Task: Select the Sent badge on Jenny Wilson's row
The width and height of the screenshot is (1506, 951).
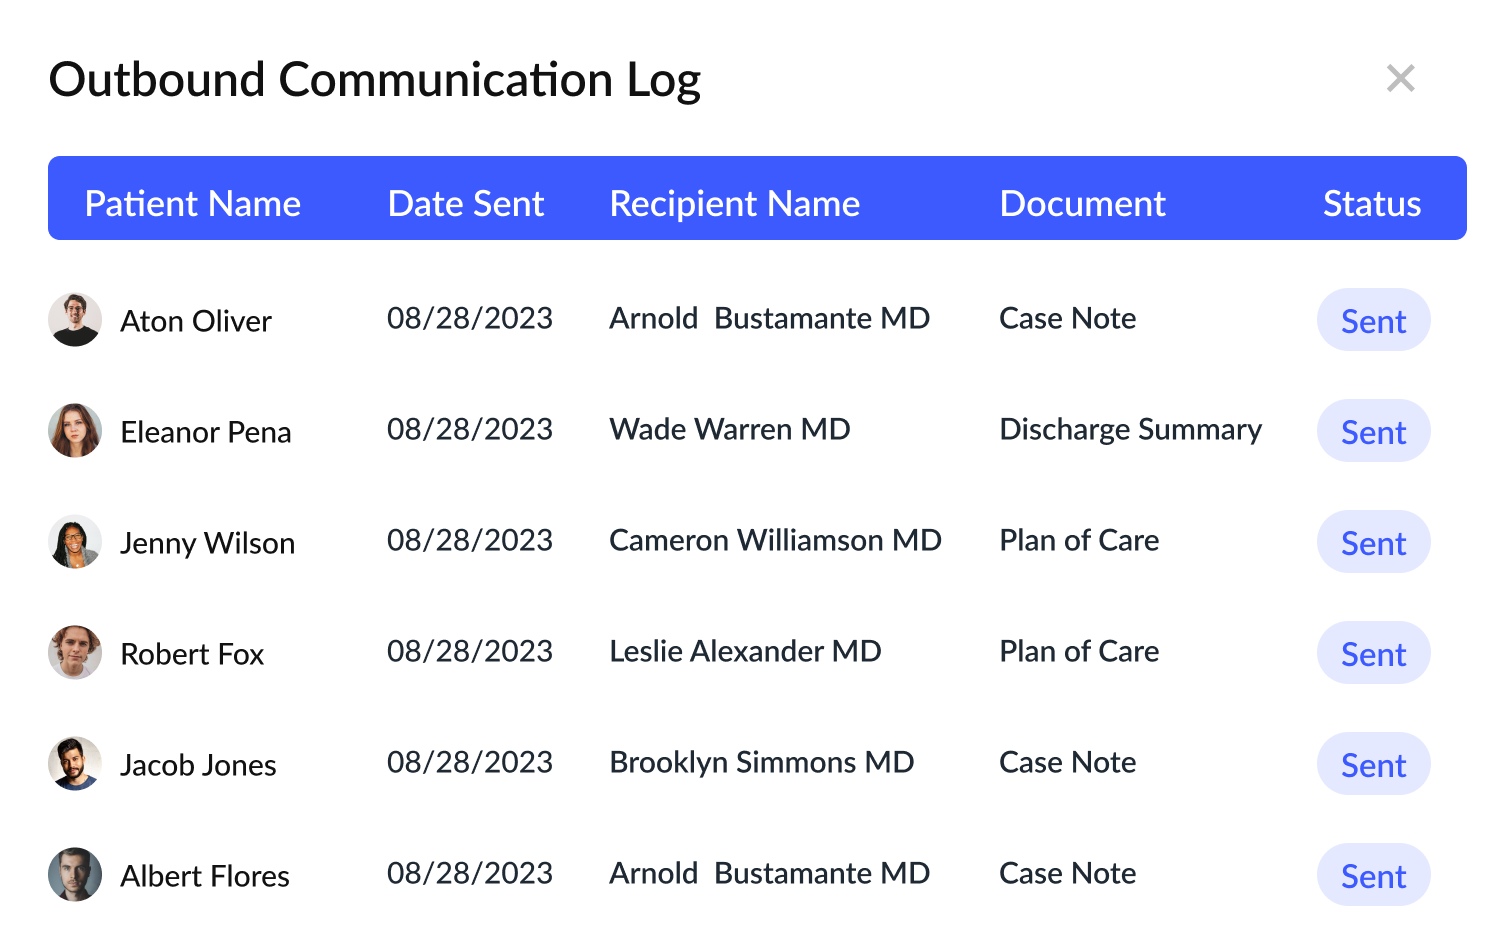Action: (x=1373, y=542)
